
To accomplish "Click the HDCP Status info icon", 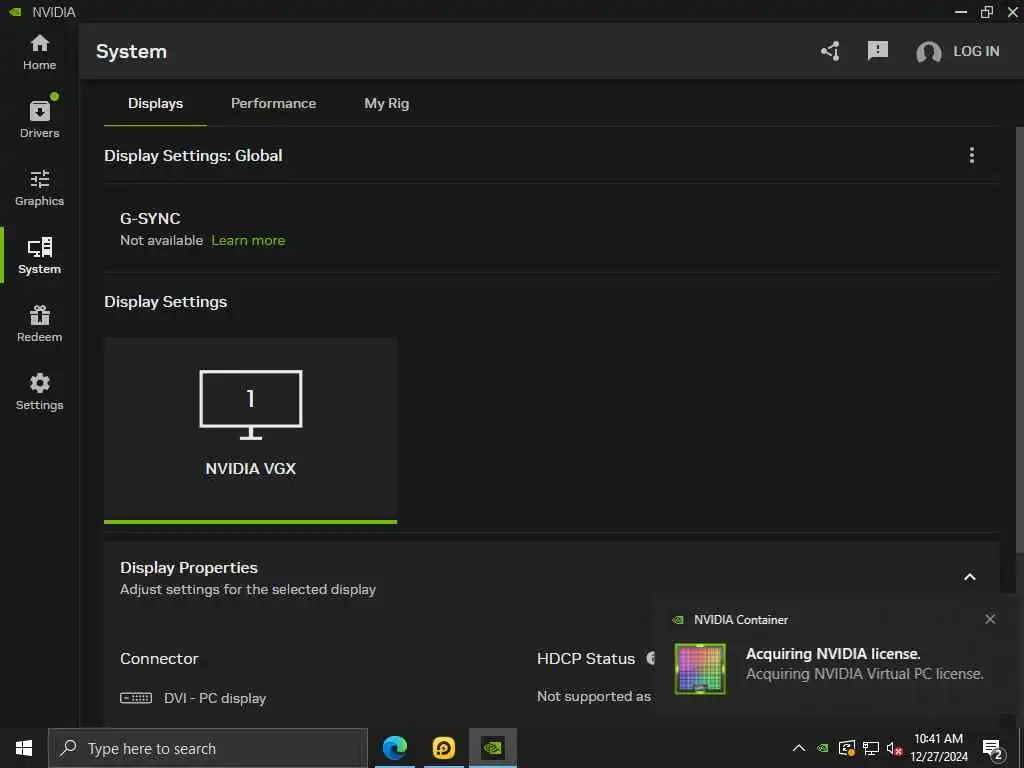I will pos(650,658).
